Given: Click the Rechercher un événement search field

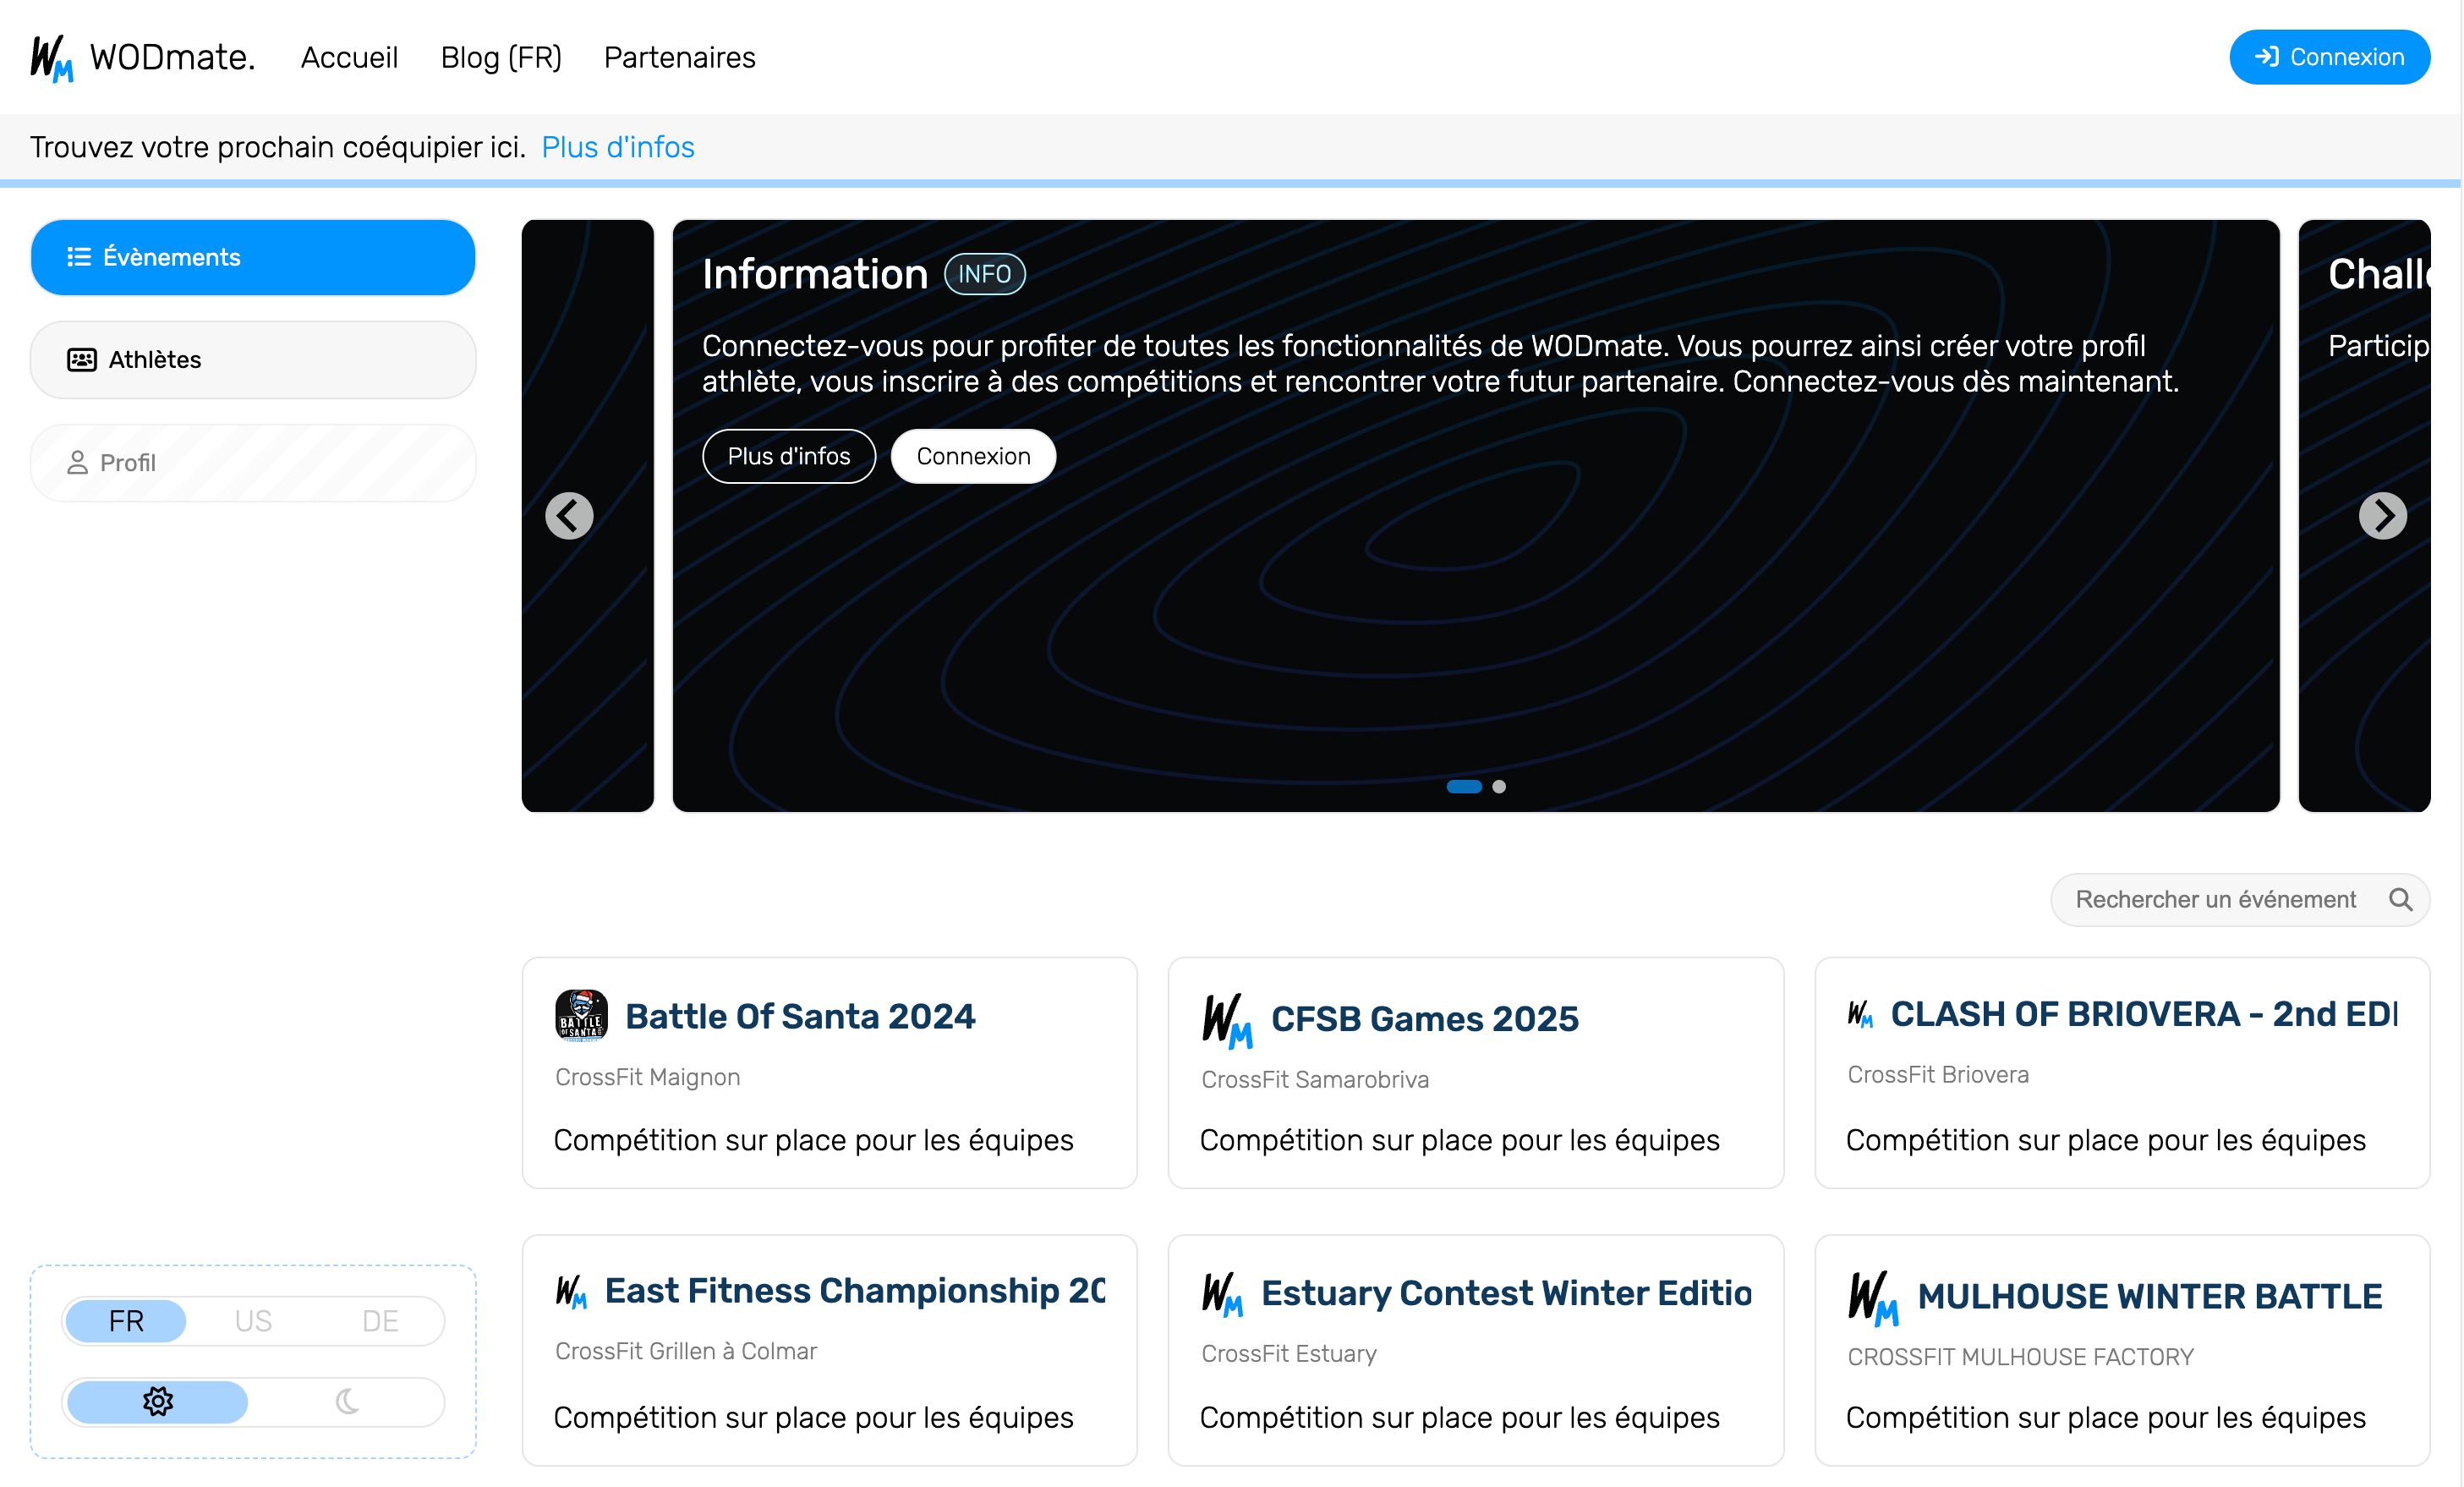Looking at the screenshot, I should pyautogui.click(x=2220, y=899).
